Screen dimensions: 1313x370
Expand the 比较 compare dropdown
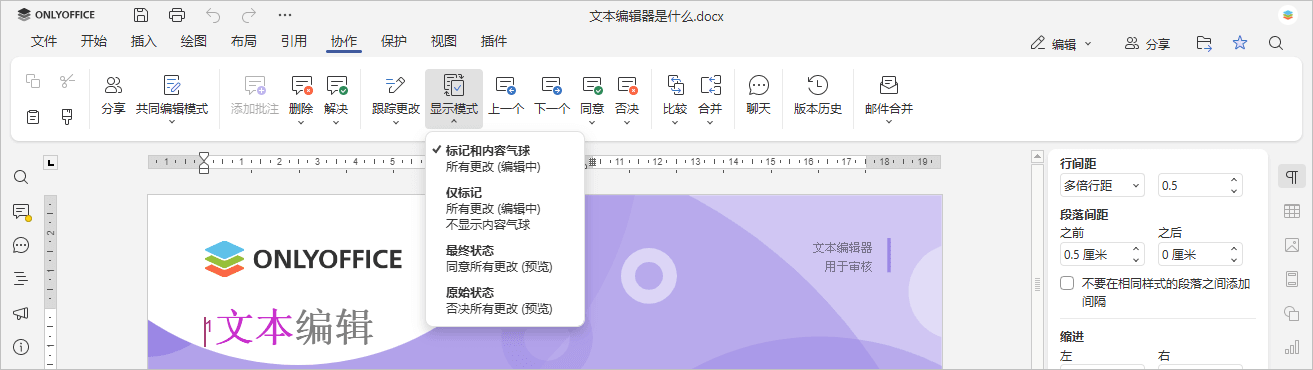pos(675,122)
